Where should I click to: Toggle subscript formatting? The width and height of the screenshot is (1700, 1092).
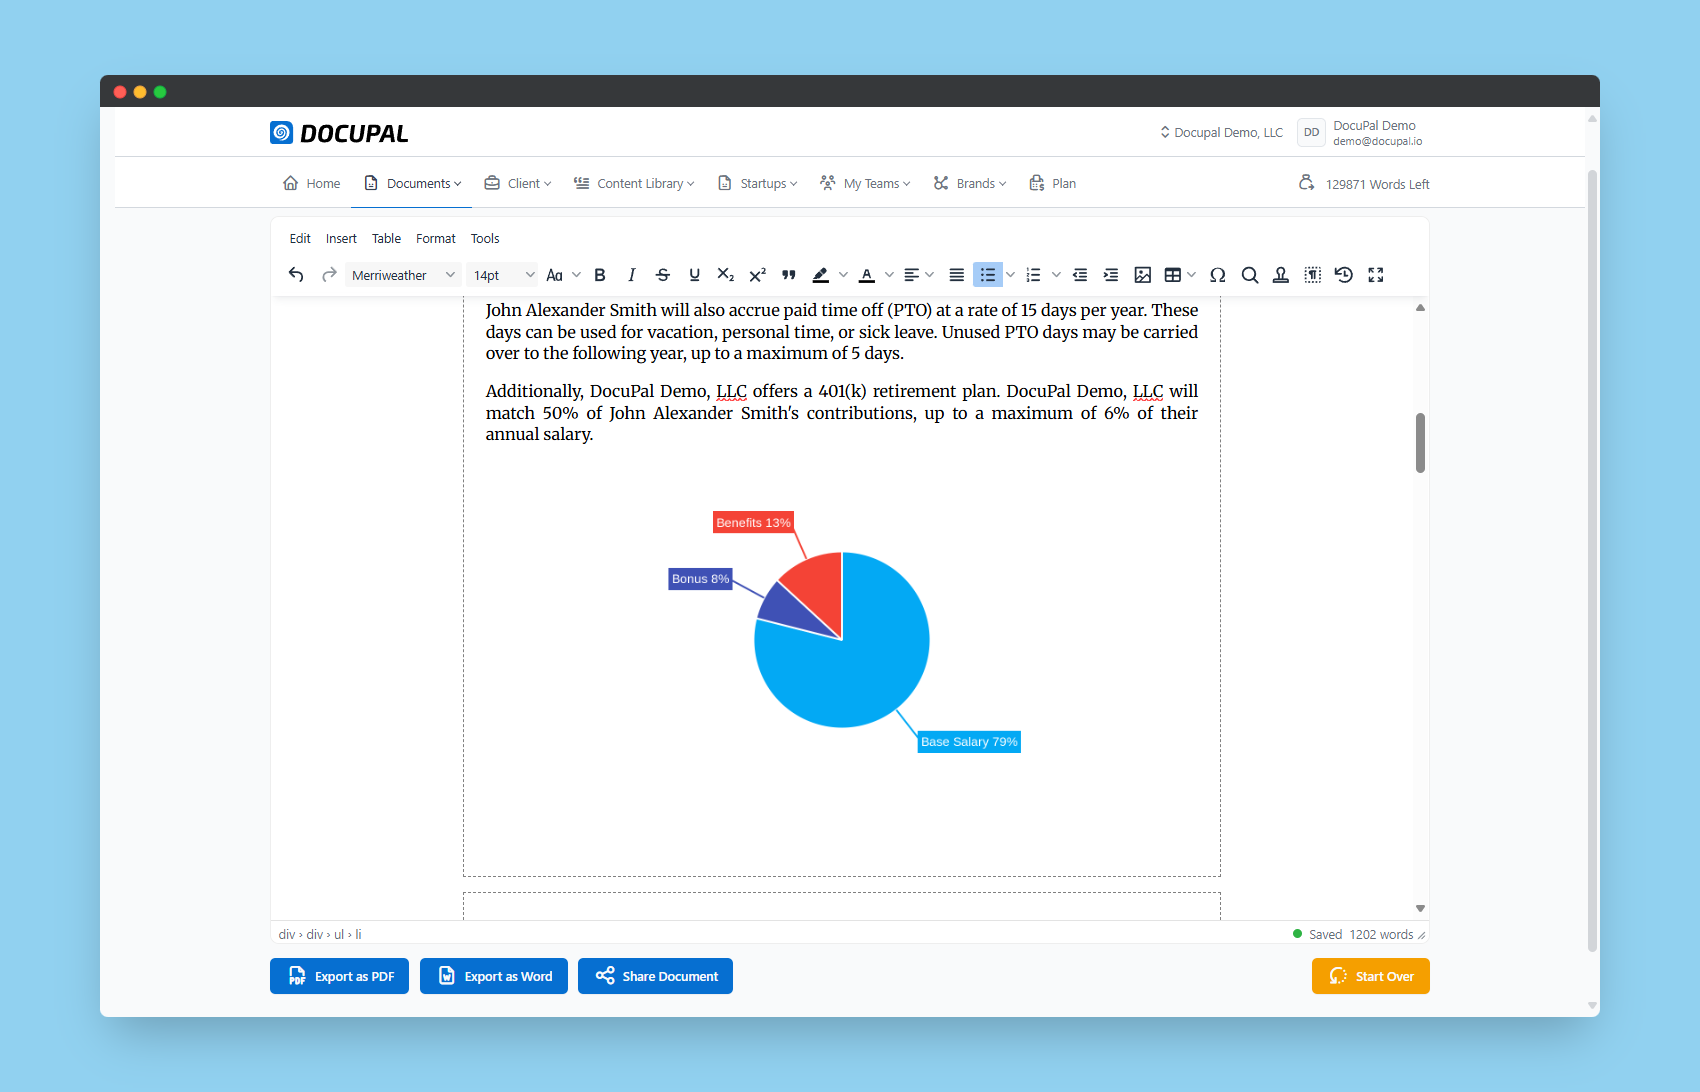pos(726,275)
